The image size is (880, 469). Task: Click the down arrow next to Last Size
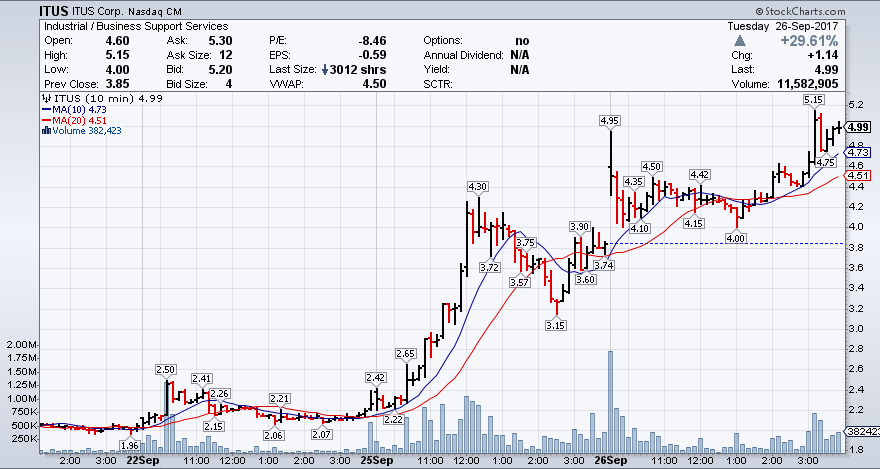coord(325,70)
